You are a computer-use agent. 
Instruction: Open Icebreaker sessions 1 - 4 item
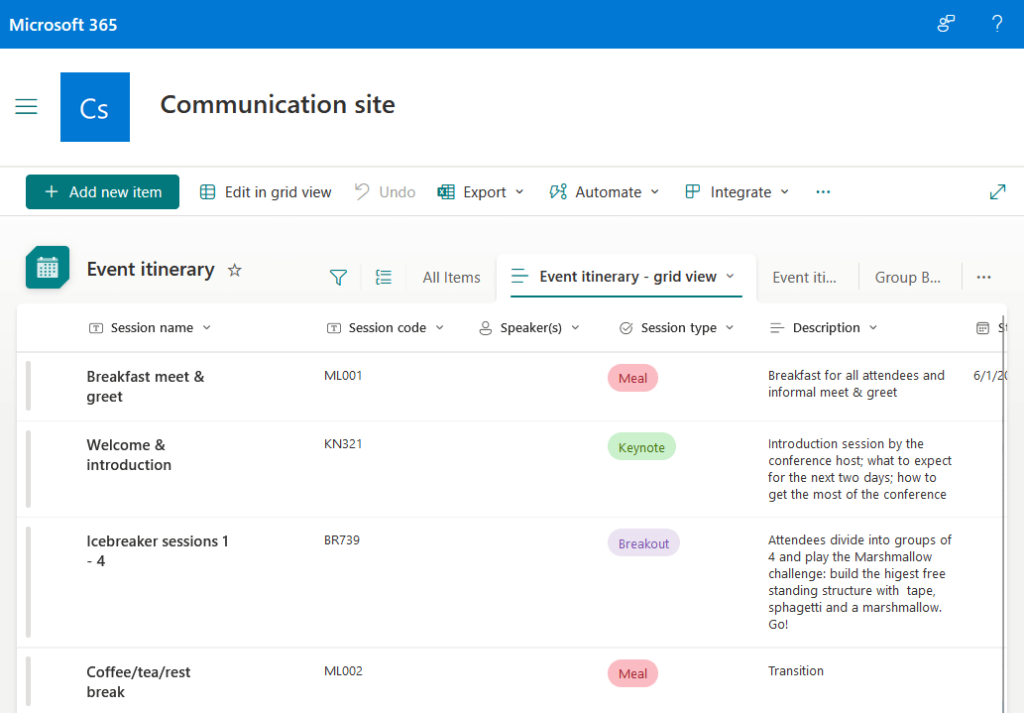(157, 551)
